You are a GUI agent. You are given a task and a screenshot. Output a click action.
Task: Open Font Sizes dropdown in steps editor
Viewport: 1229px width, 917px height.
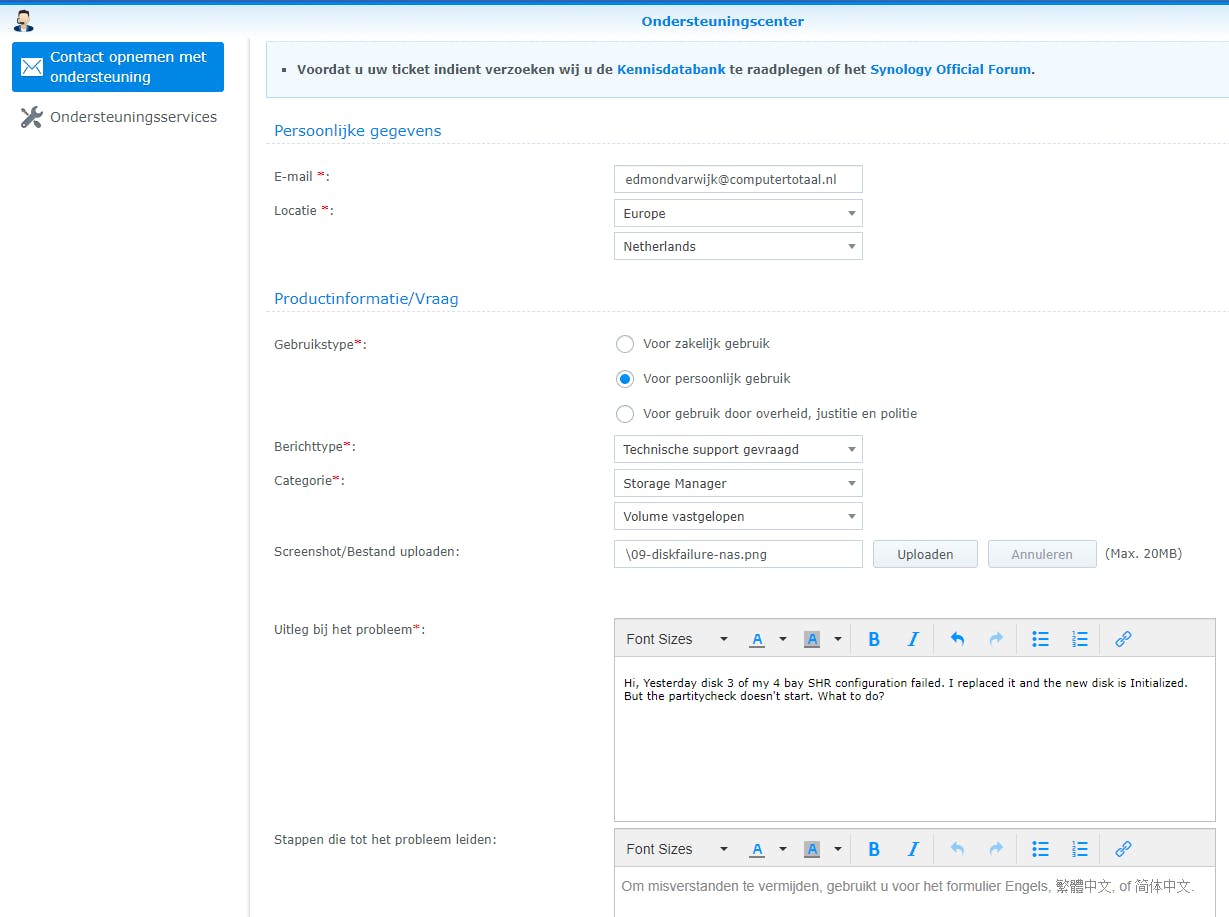click(x=677, y=849)
